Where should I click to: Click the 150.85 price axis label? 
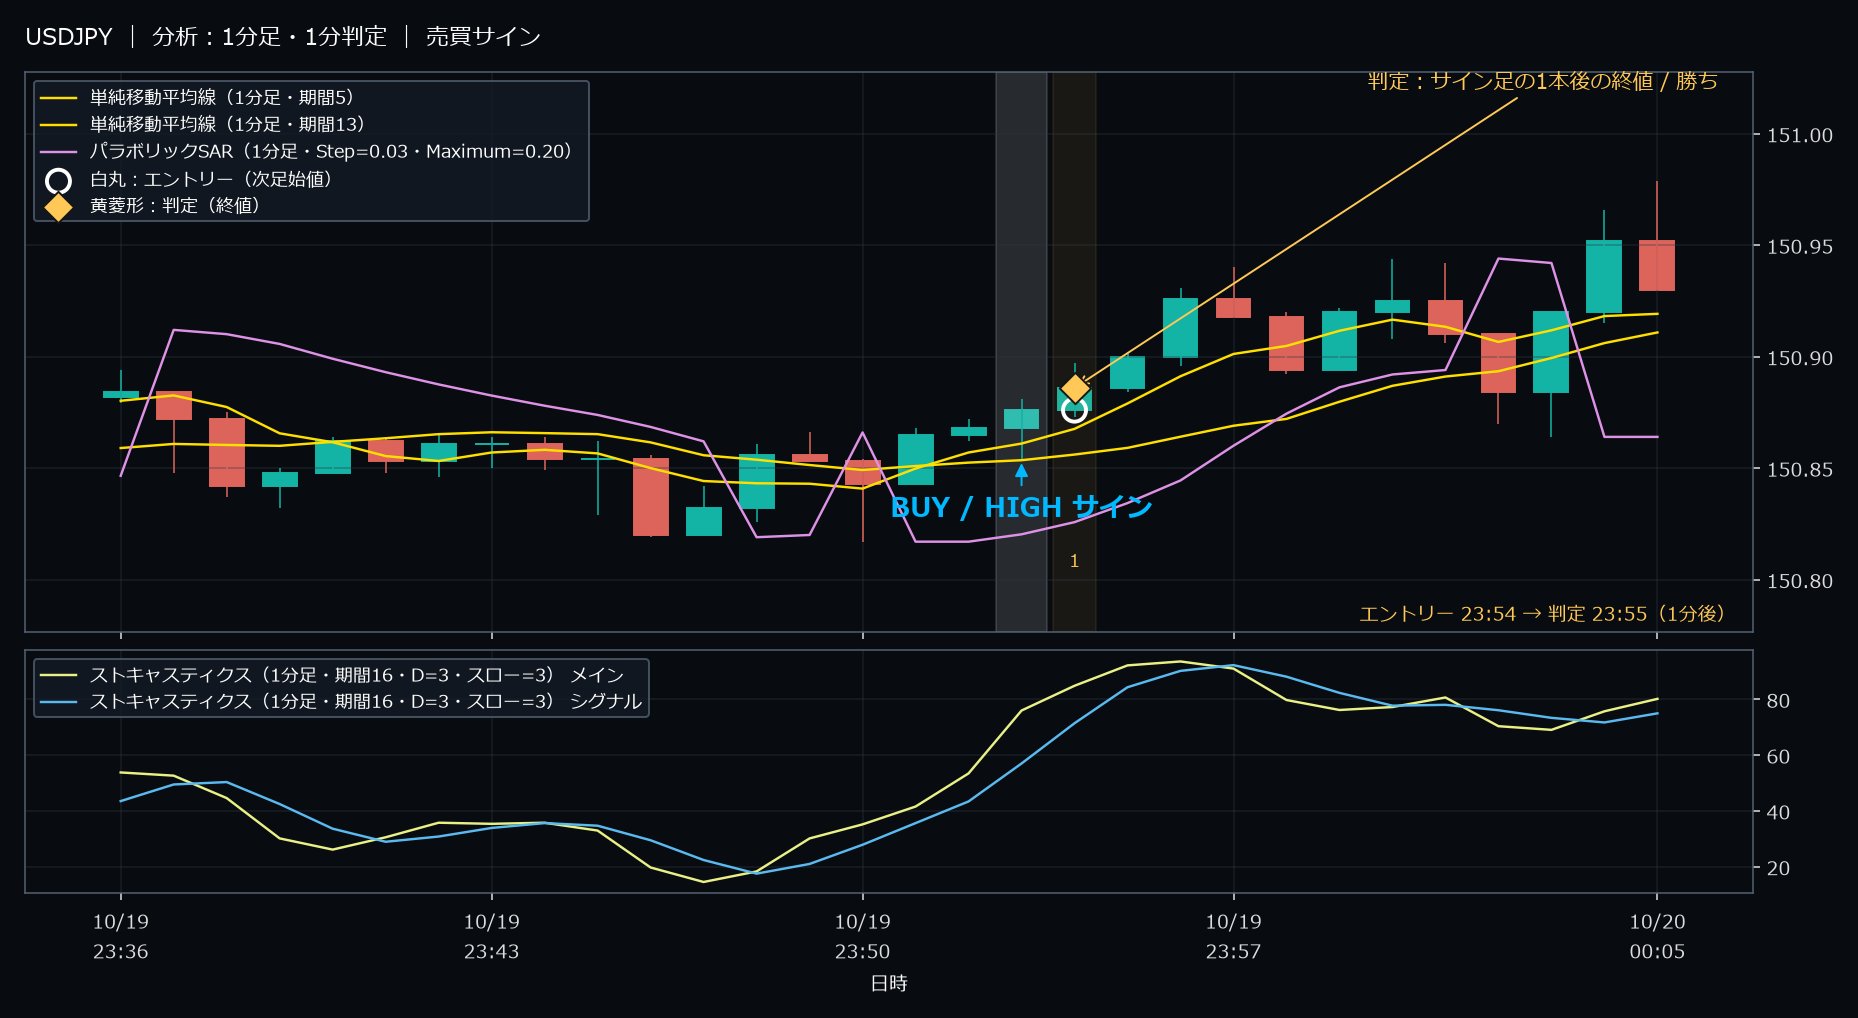1800,469
